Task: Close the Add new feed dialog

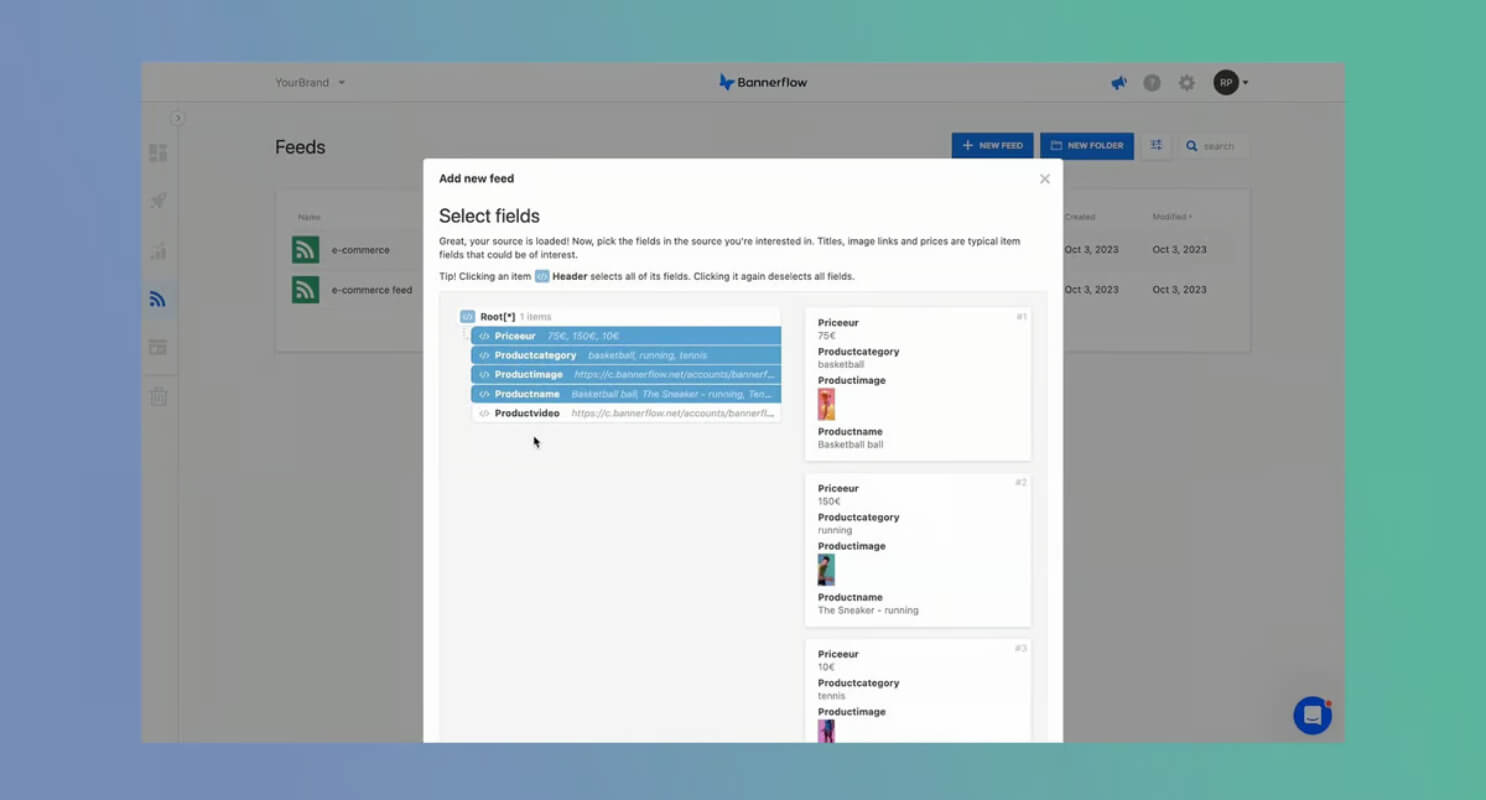Action: point(1044,179)
